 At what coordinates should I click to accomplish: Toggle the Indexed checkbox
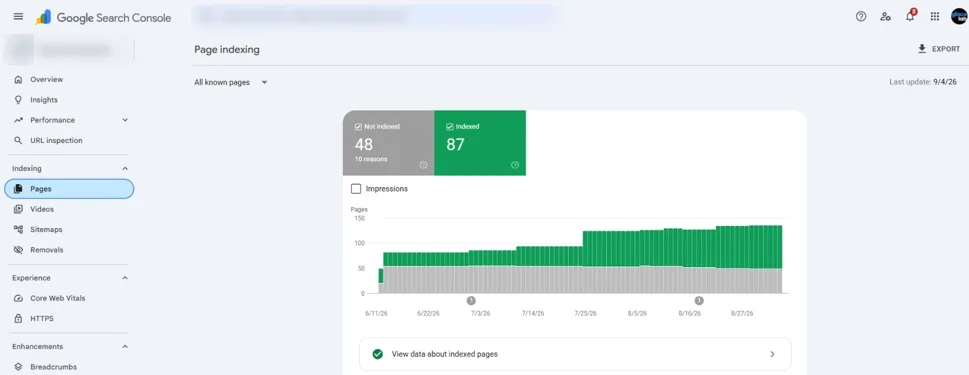coord(449,126)
